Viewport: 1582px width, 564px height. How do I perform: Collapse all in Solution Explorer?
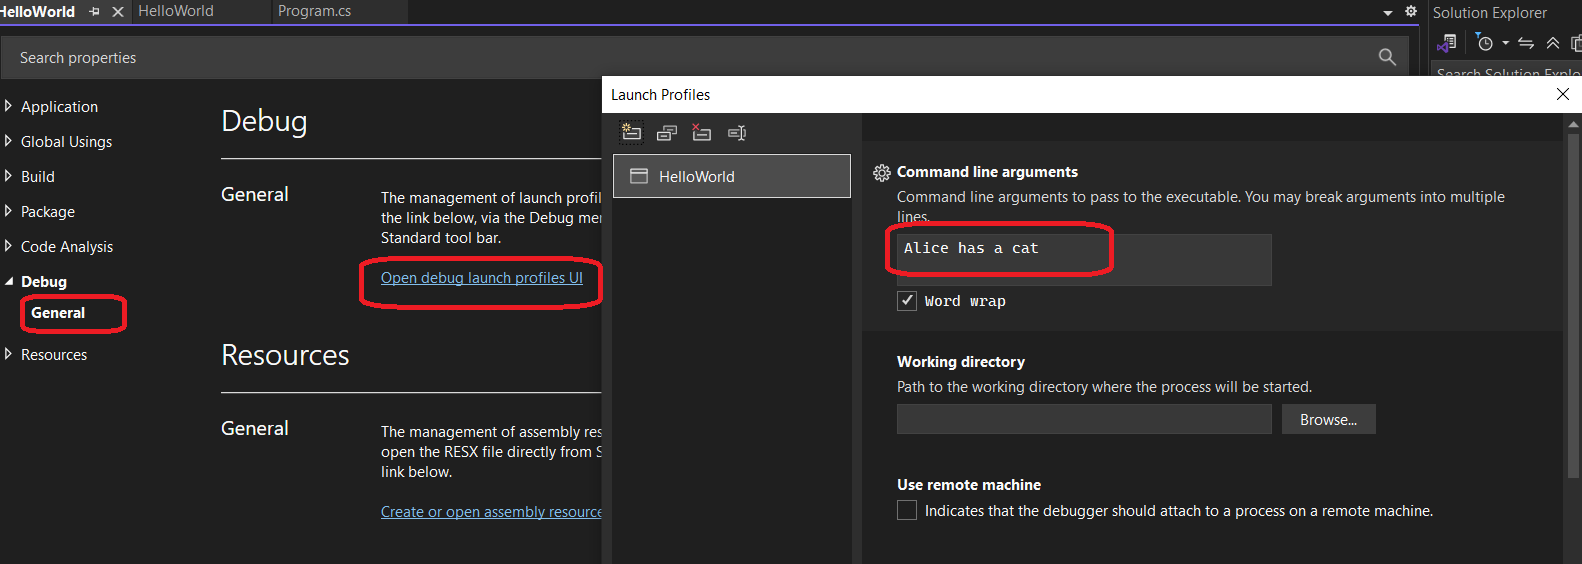[x=1553, y=43]
